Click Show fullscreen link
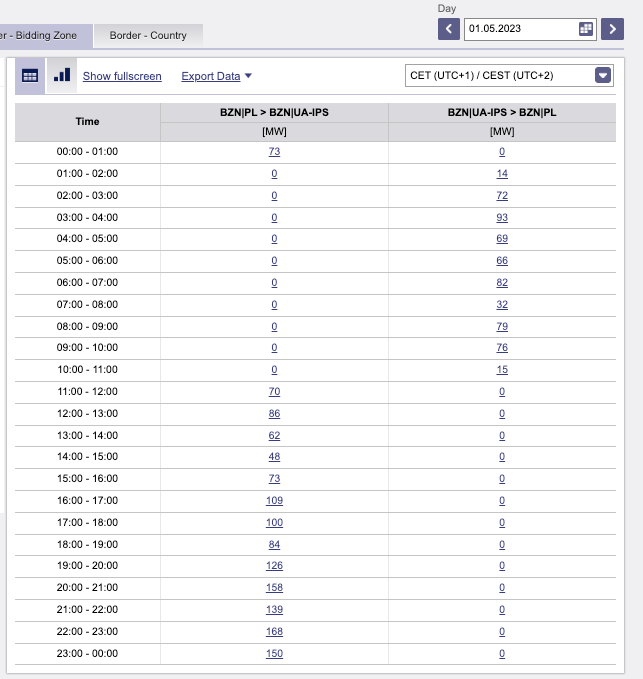643x679 pixels. (122, 76)
